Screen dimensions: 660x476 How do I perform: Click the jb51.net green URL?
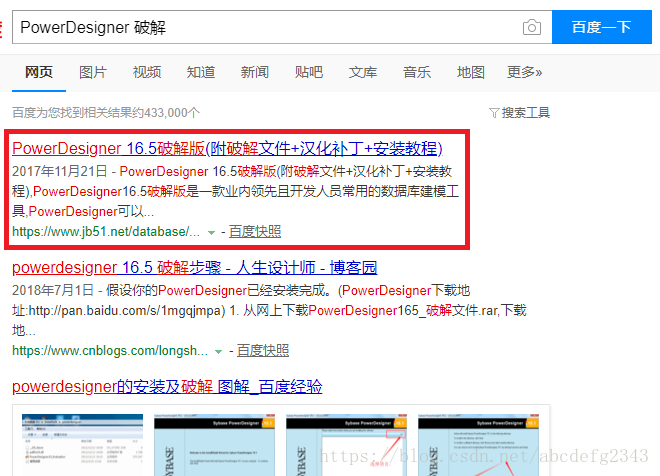pyautogui.click(x=106, y=231)
